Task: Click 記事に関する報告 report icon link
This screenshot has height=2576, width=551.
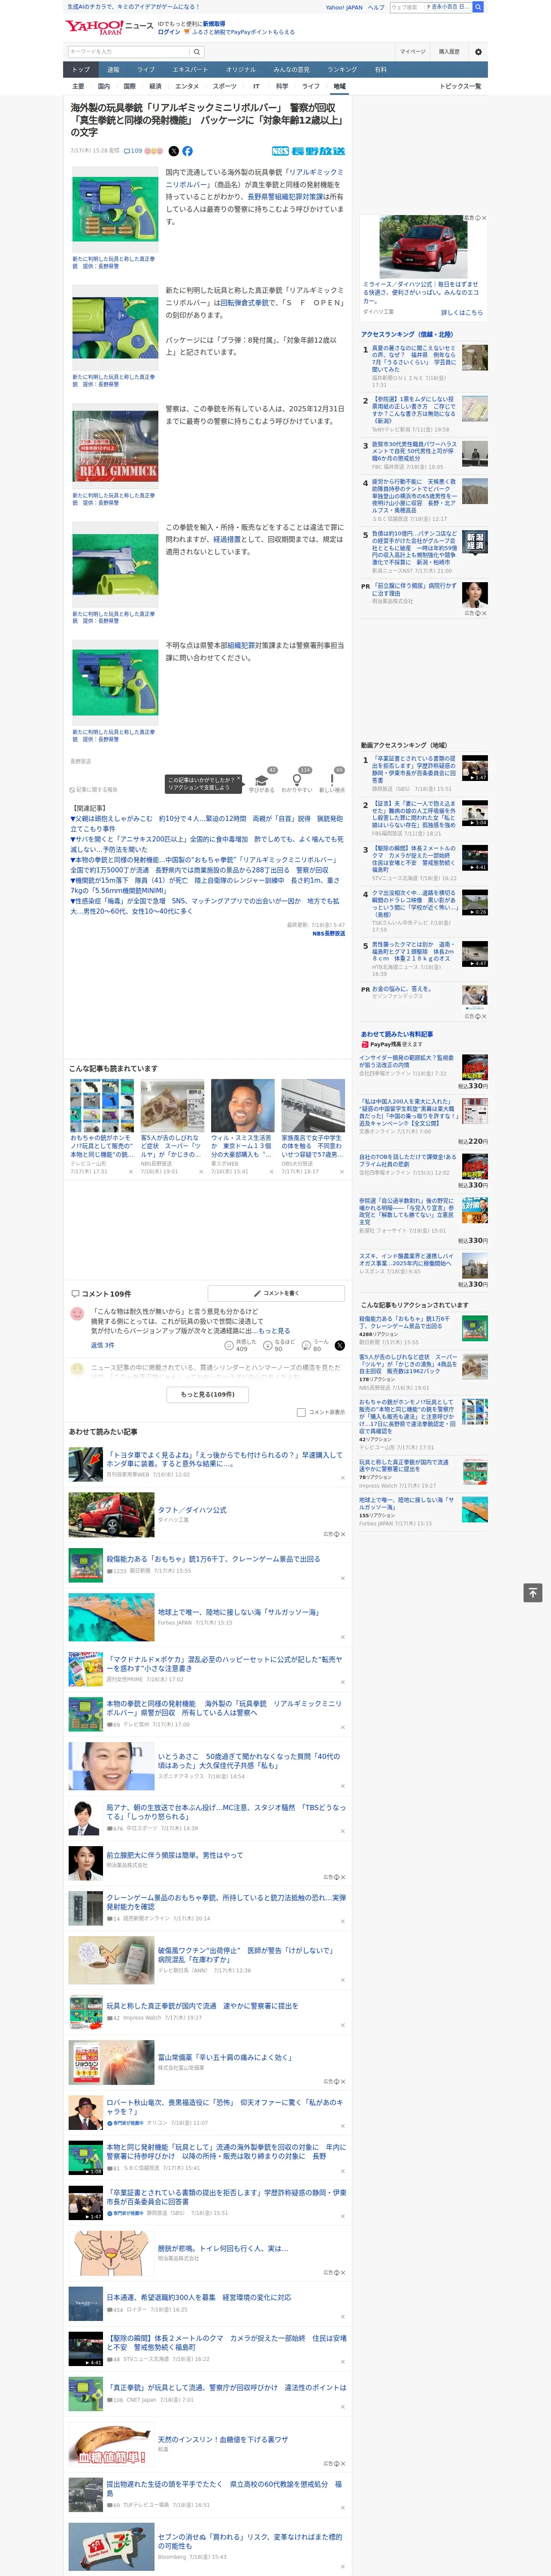Action: click(x=93, y=789)
